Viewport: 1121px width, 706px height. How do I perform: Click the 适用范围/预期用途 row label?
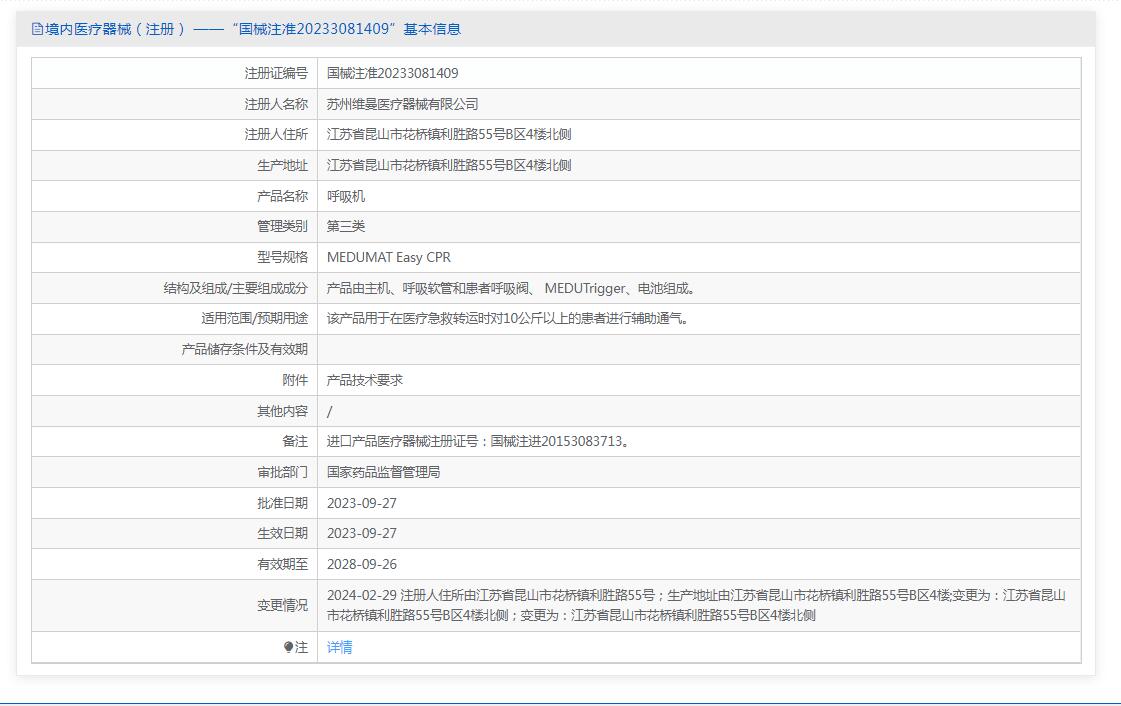[255, 319]
